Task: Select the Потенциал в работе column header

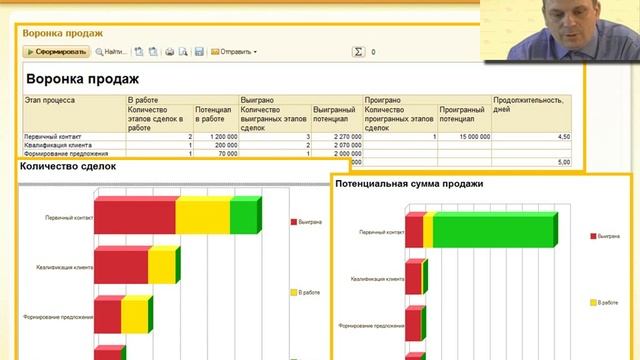Action: click(x=216, y=118)
